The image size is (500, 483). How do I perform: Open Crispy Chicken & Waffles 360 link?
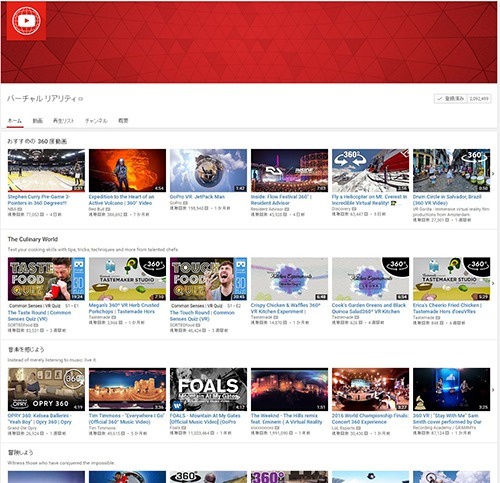(x=285, y=308)
